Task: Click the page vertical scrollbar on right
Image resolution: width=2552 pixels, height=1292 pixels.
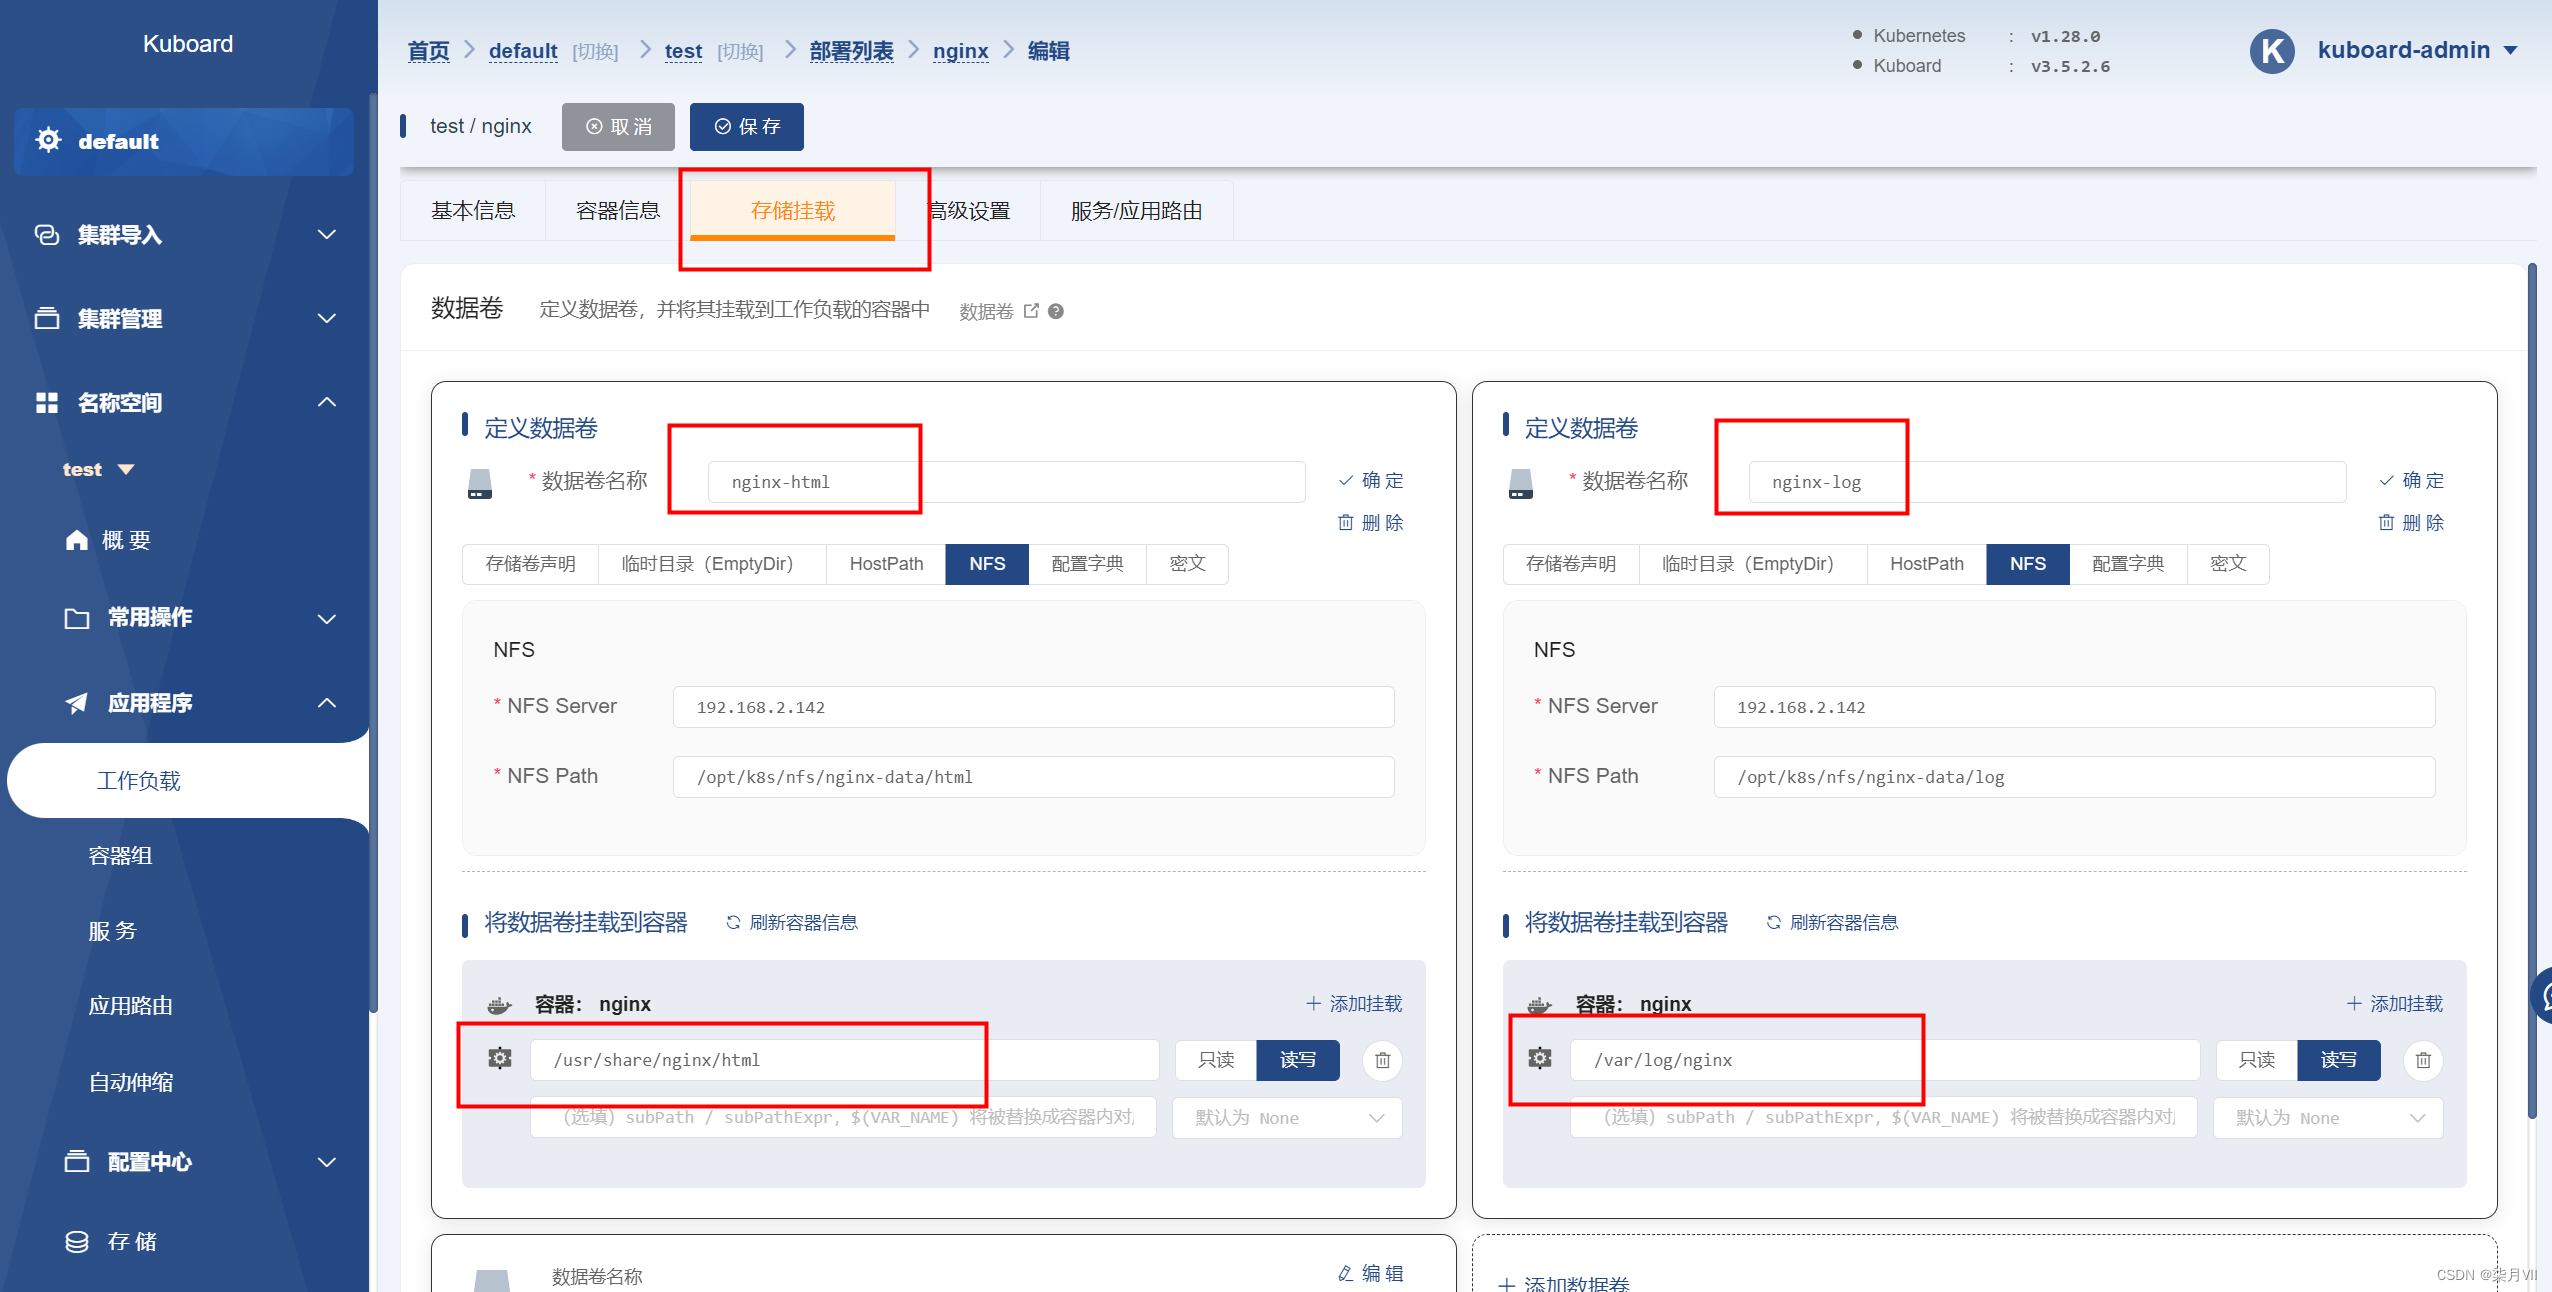Action: coord(2532,690)
